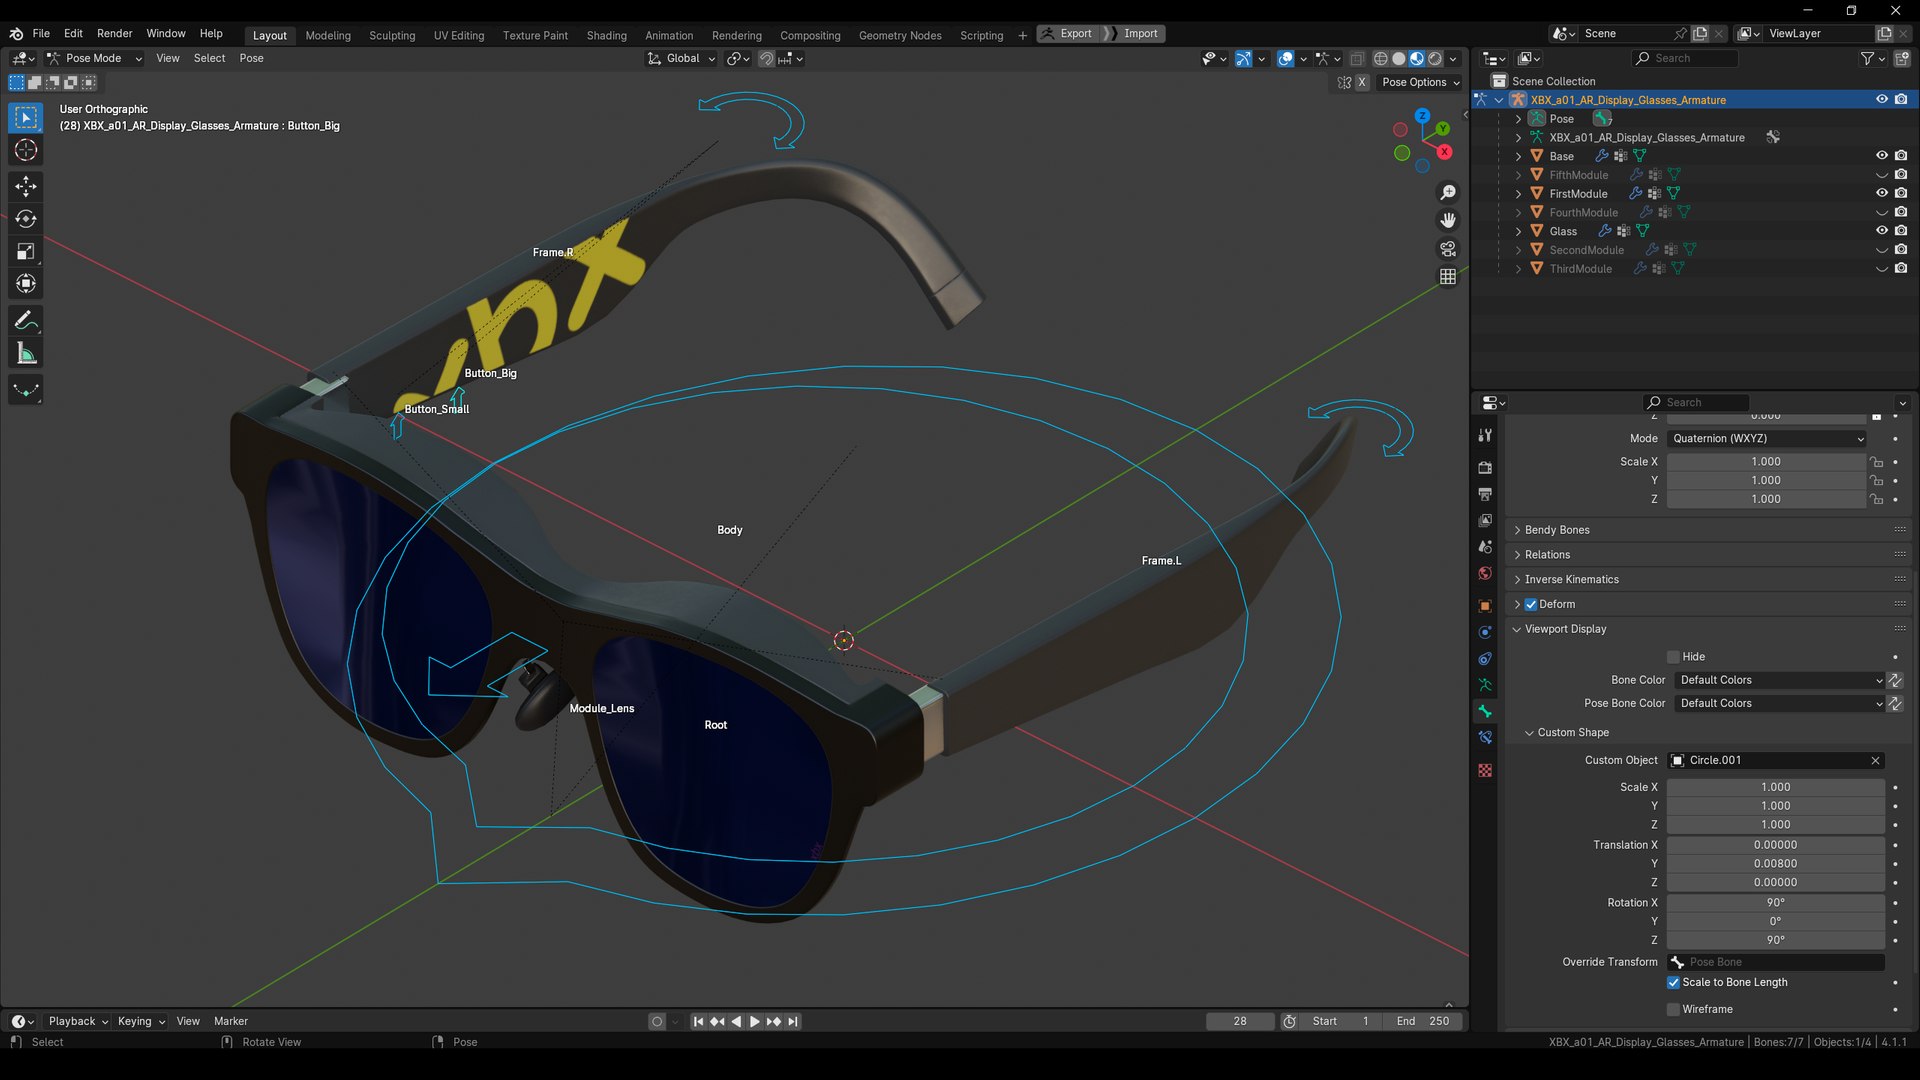Screen dimensions: 1920x1080
Task: Open the Bone Color dropdown
Action: (1779, 680)
